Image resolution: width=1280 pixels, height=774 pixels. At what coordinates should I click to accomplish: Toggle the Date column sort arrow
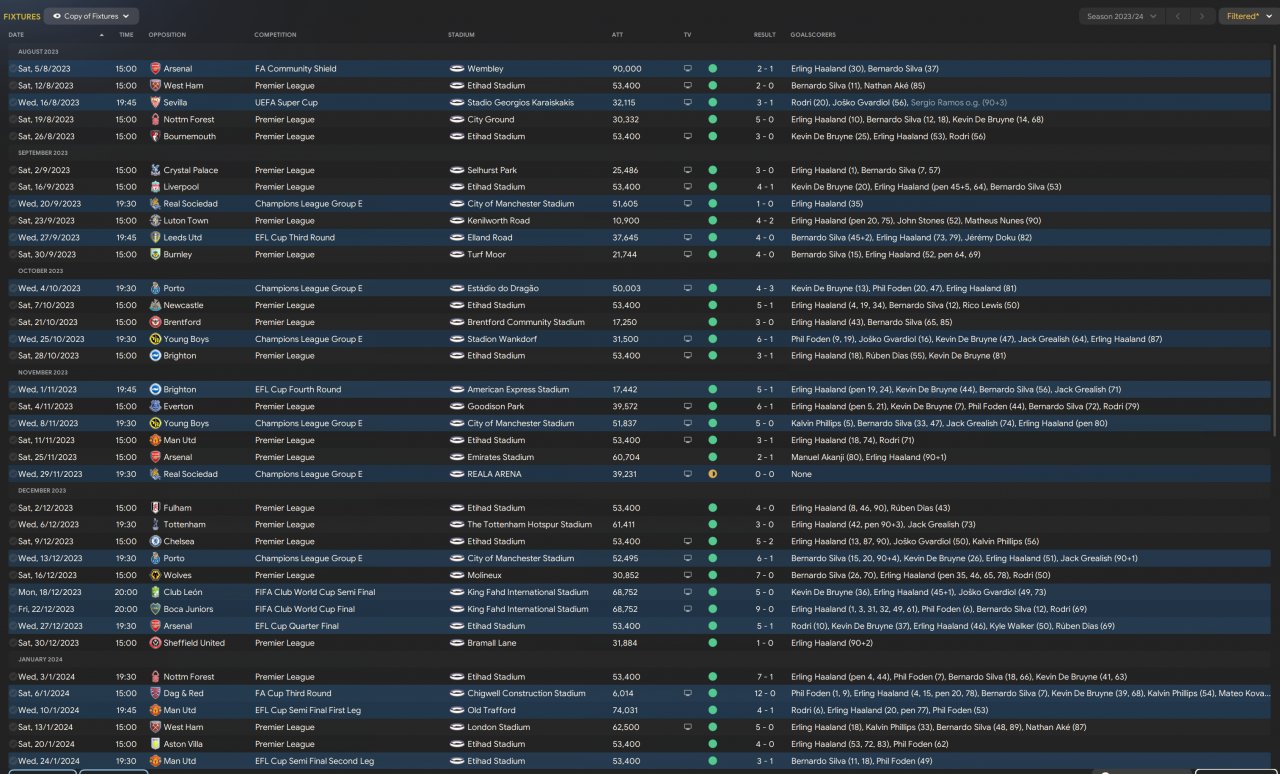(x=101, y=35)
